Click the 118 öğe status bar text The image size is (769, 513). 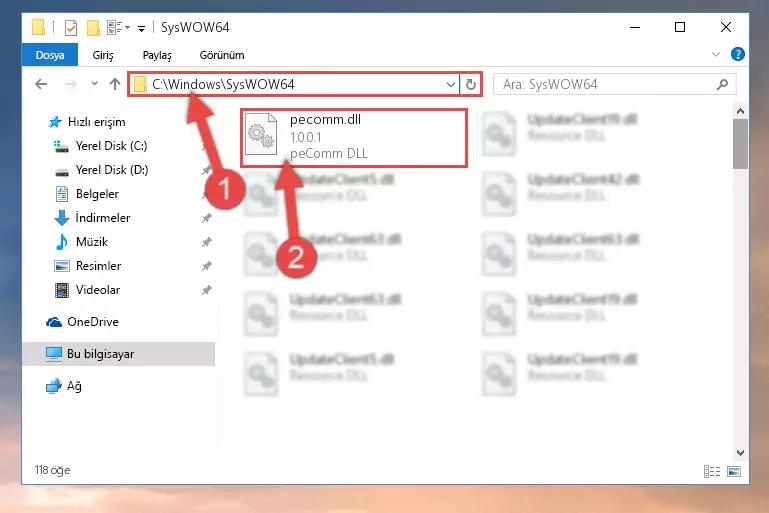tap(52, 470)
